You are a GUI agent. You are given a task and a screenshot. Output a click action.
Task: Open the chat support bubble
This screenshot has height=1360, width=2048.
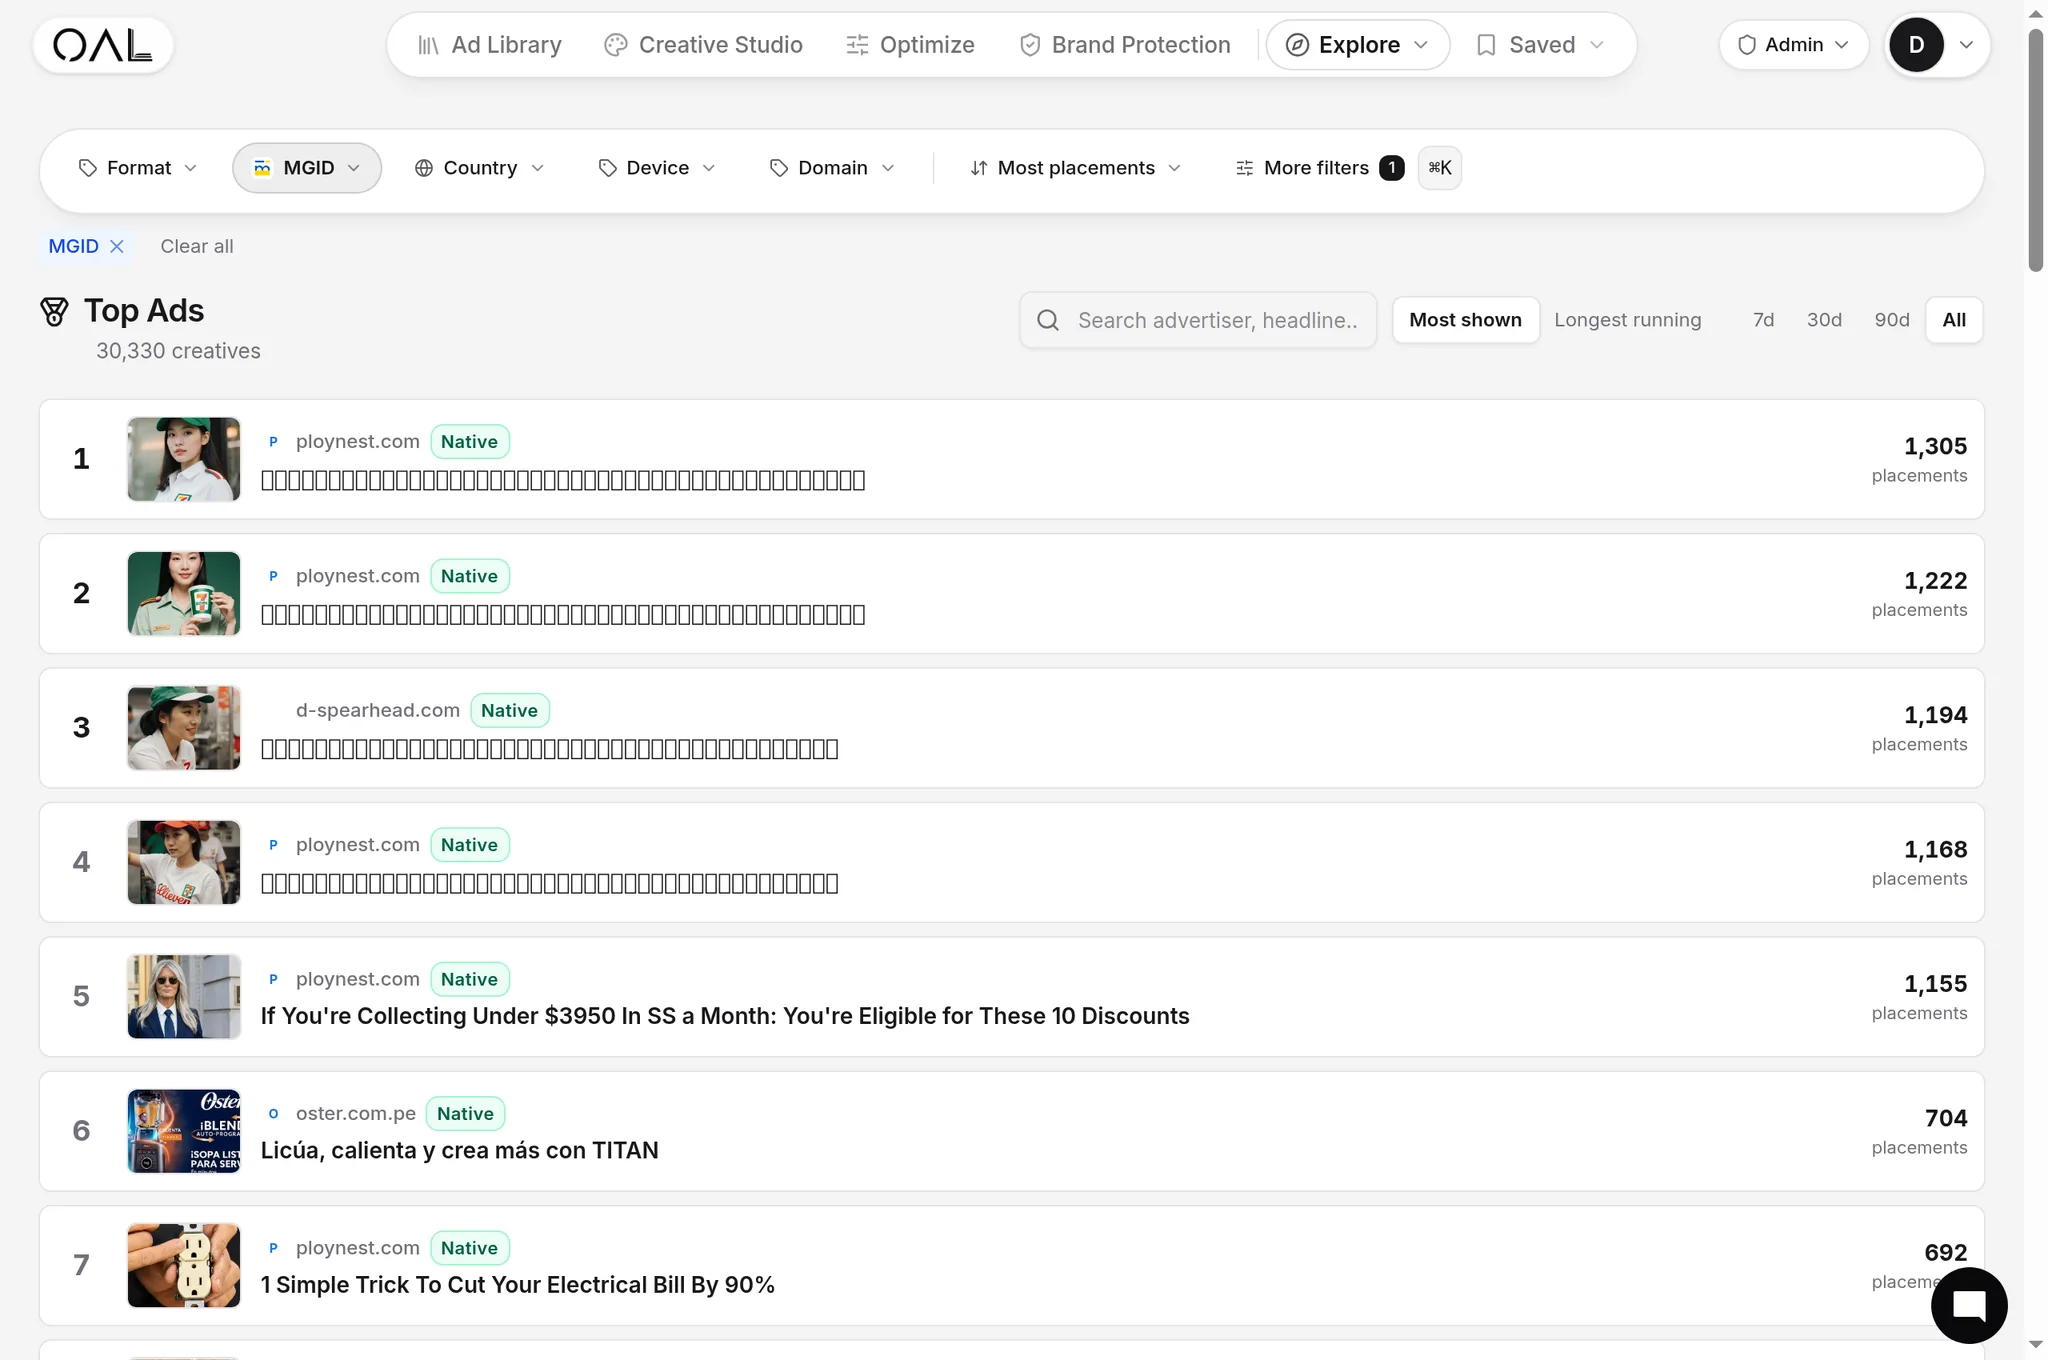pyautogui.click(x=1968, y=1305)
